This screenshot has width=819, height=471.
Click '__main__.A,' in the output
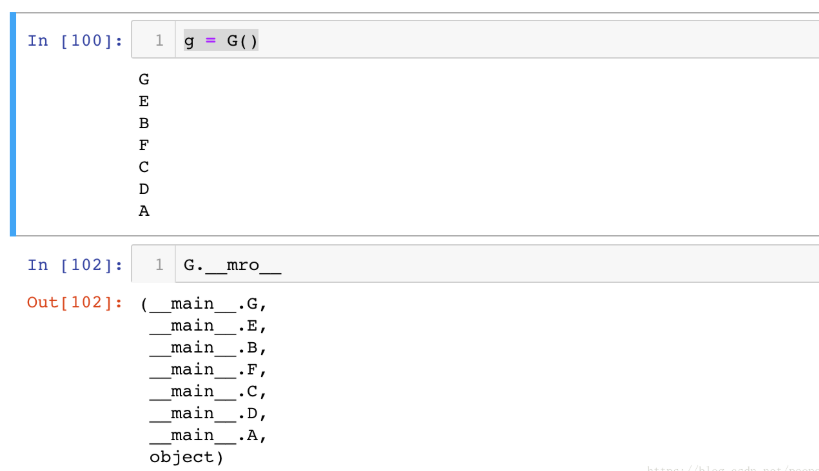click(x=208, y=435)
